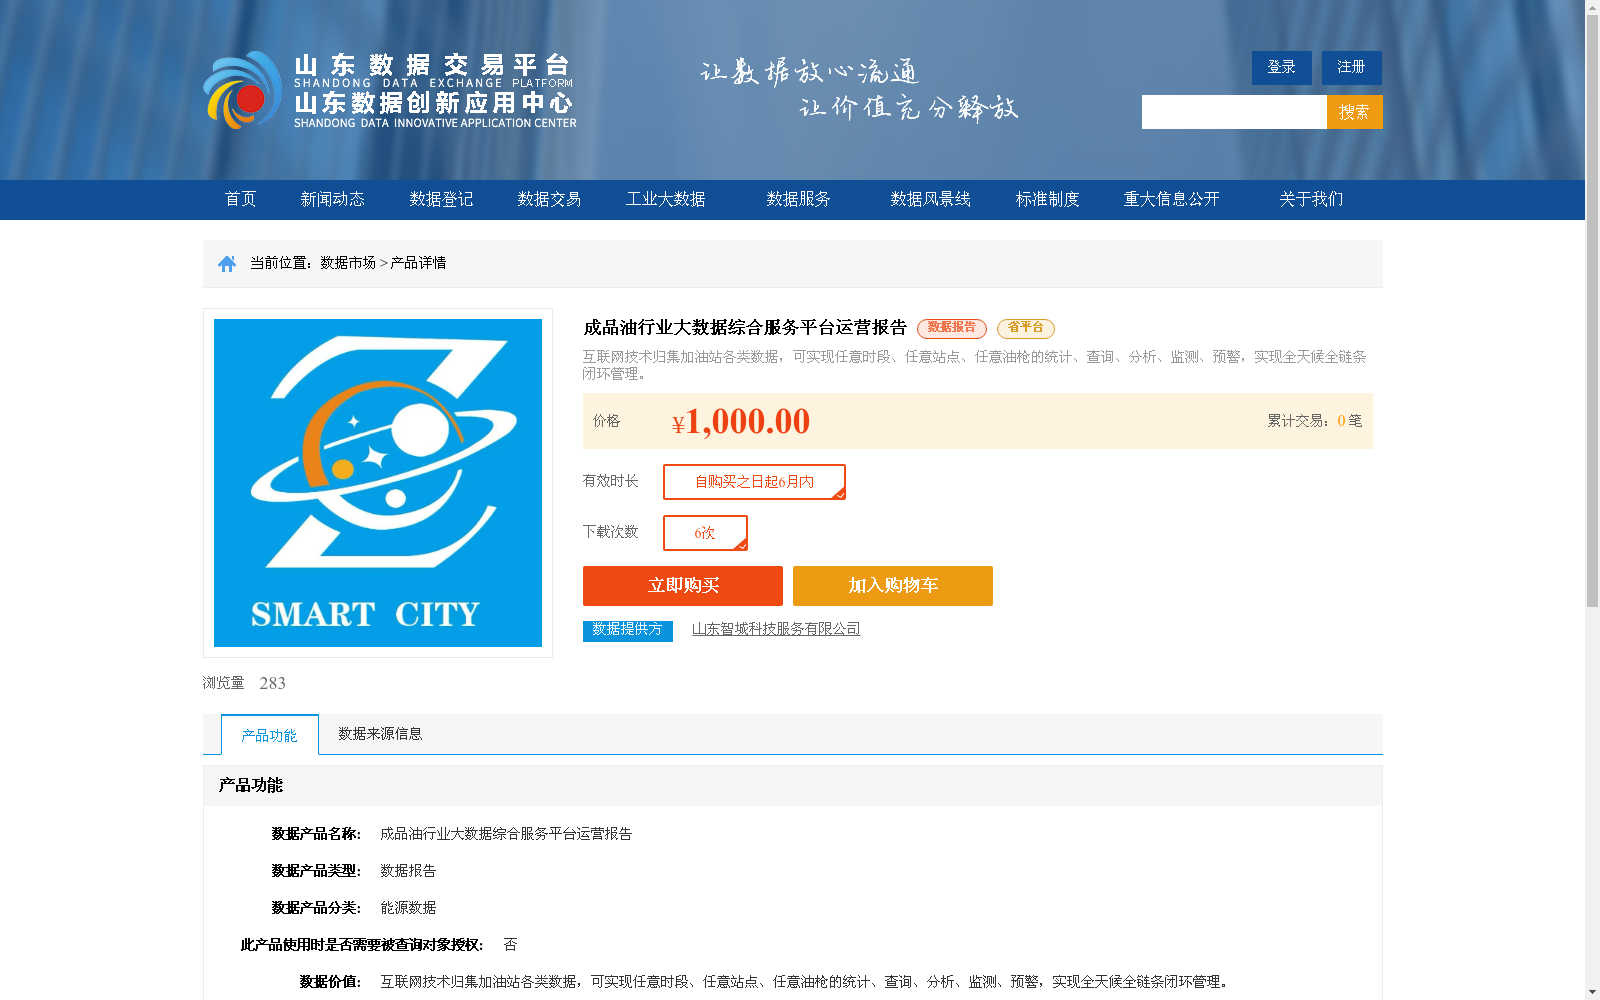
Task: Focus the search input field
Action: tap(1234, 112)
